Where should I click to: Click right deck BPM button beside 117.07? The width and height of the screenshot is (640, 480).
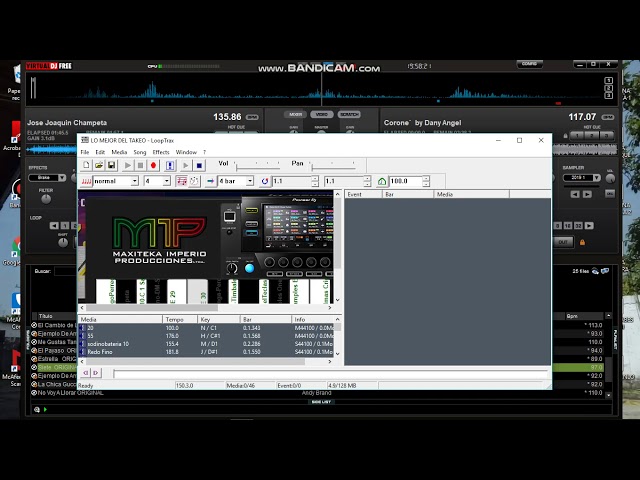coord(608,117)
